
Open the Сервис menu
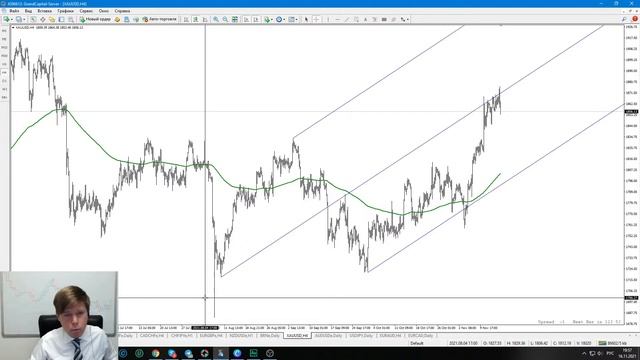(x=86, y=11)
